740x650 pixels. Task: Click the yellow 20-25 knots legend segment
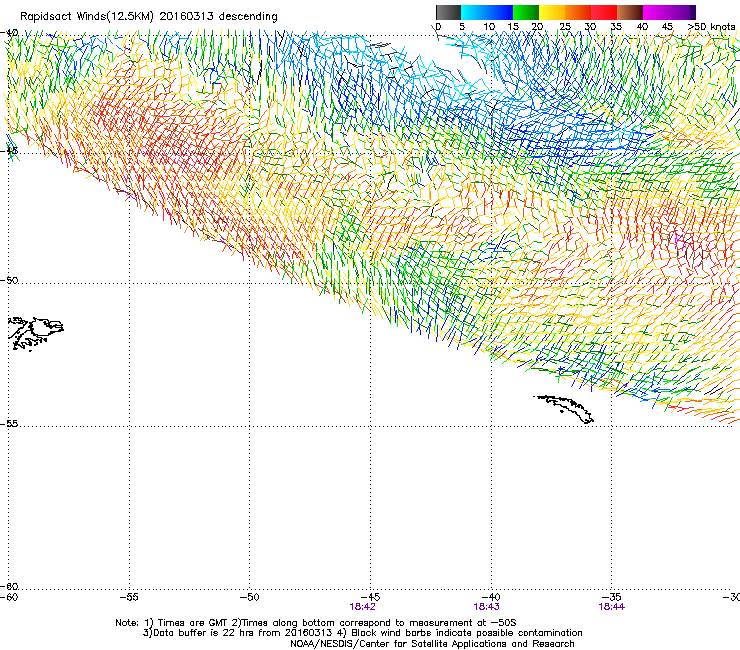[552, 12]
